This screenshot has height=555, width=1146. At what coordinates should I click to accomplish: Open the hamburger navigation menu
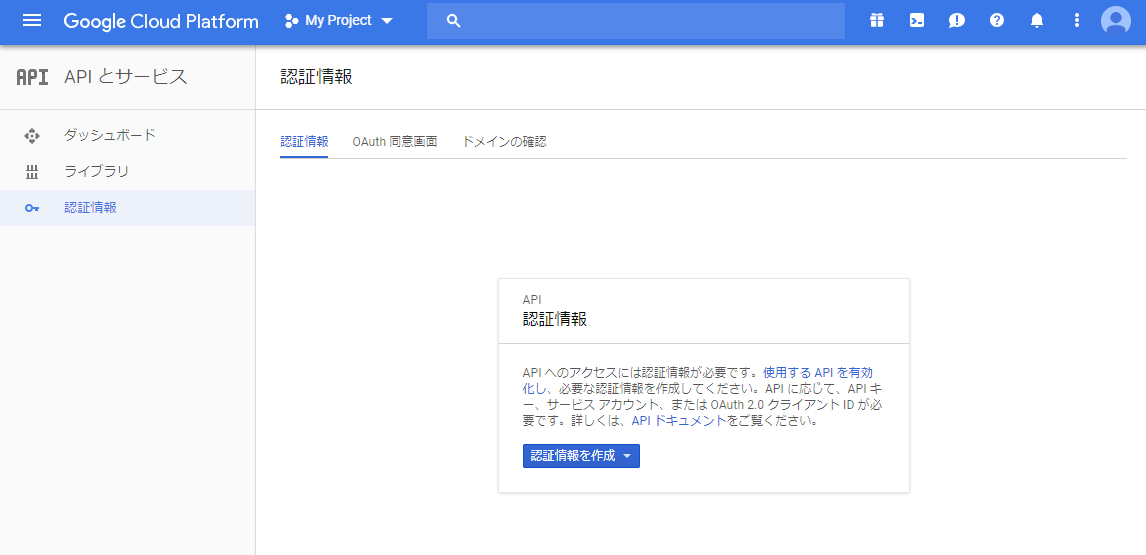32,20
